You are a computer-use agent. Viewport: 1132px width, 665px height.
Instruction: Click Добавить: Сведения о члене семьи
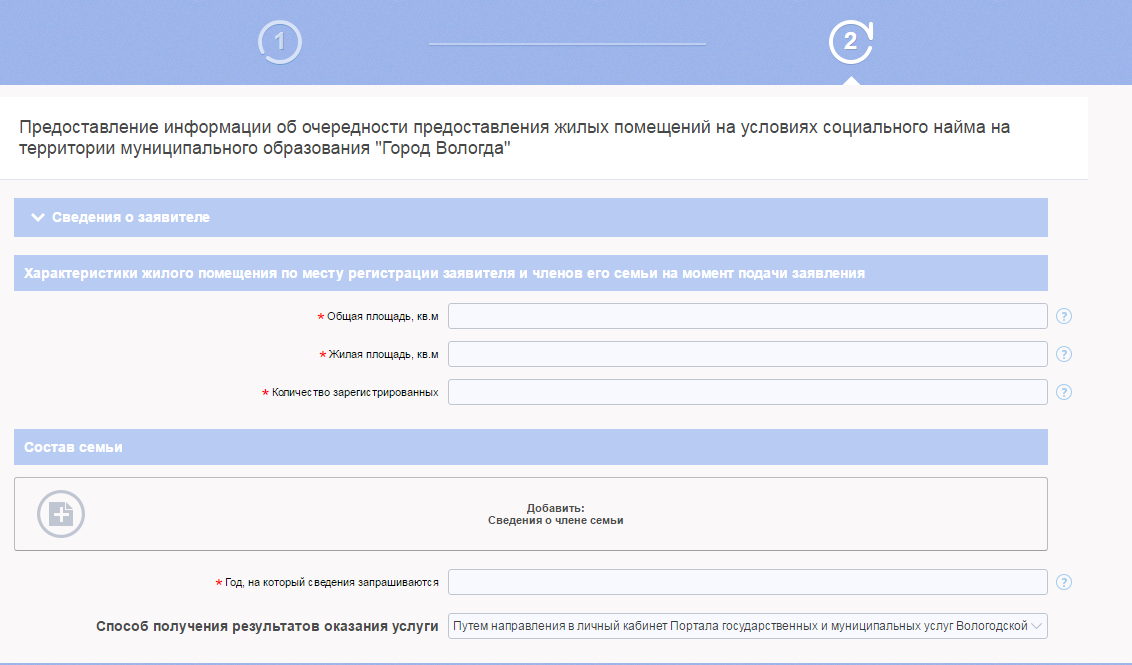[x=555, y=514]
